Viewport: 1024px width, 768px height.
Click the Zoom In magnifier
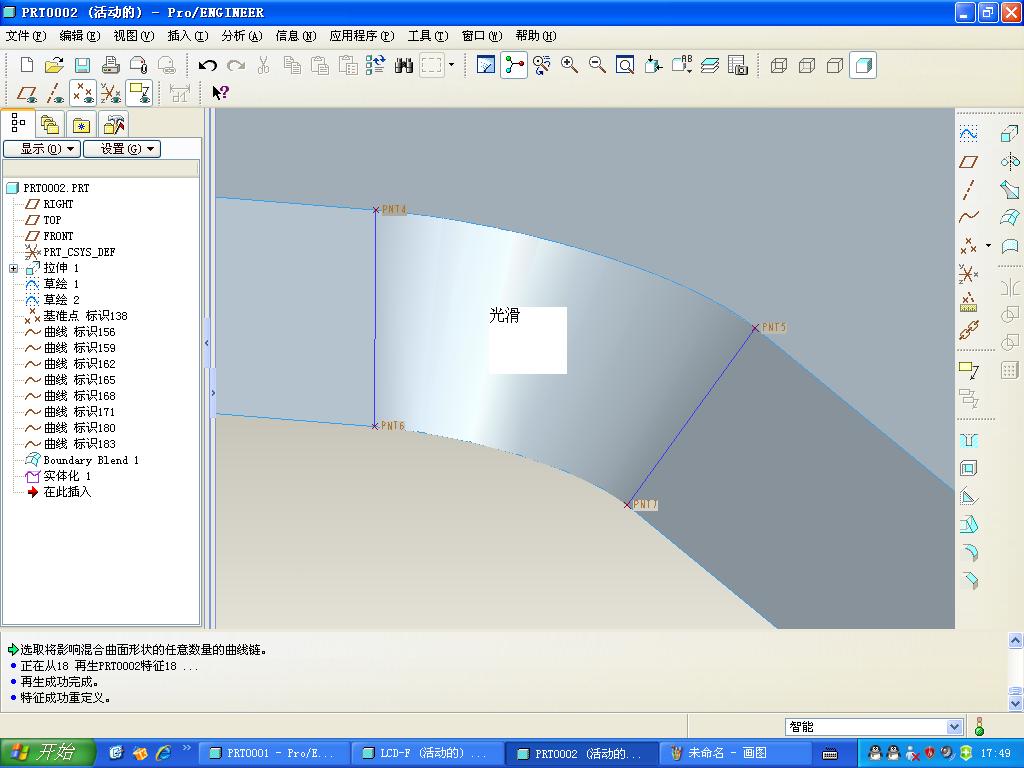click(569, 65)
